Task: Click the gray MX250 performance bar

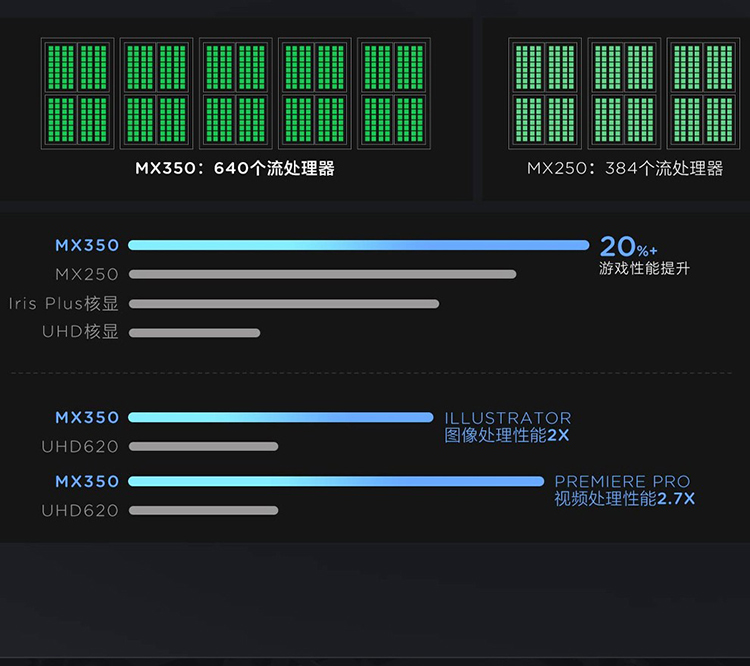Action: [x=322, y=274]
